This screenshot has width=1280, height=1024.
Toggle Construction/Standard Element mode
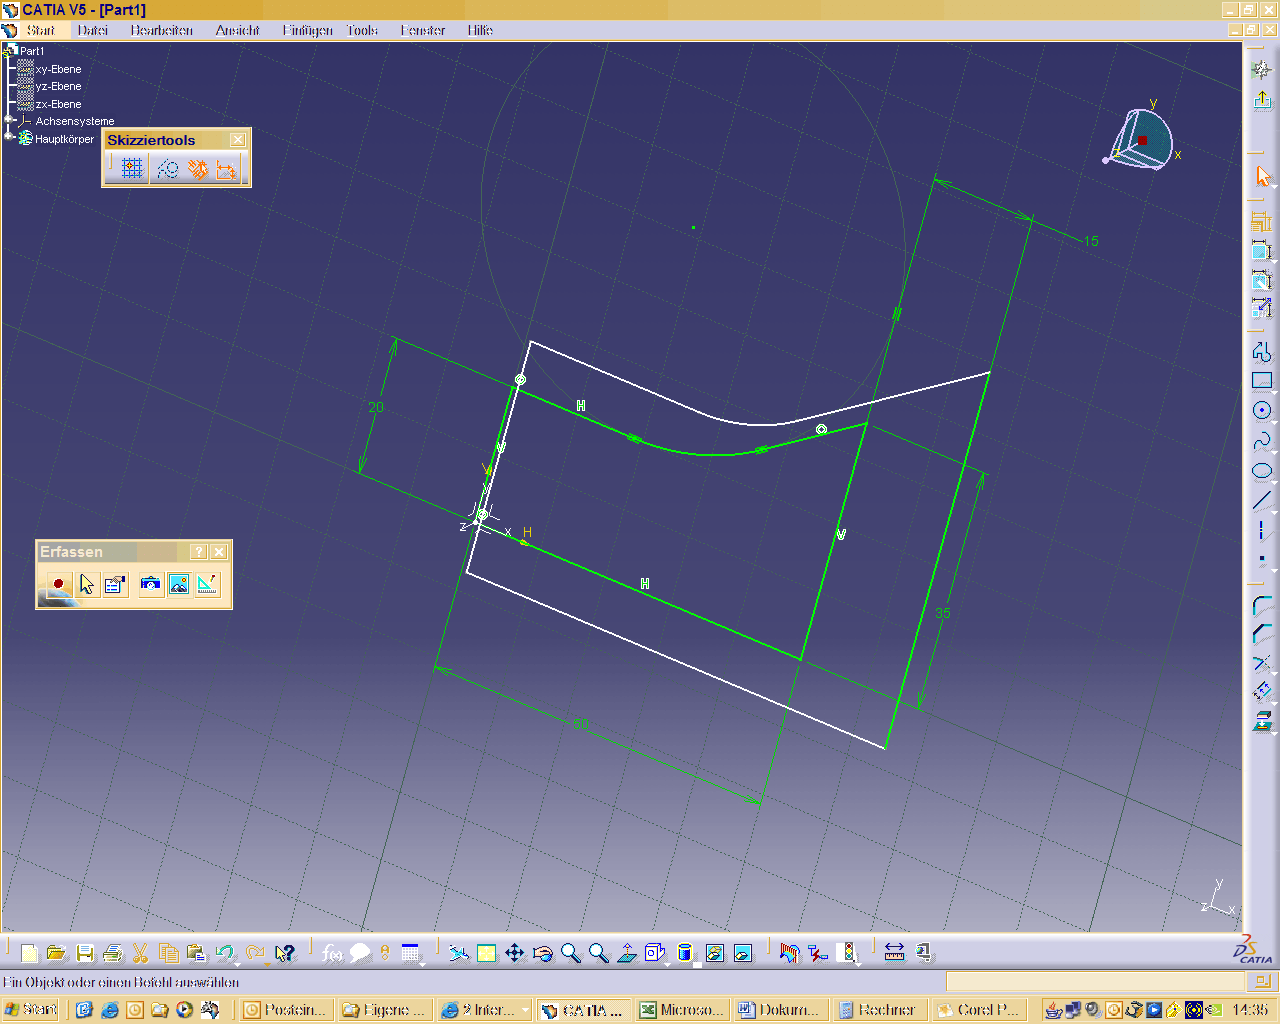[x=167, y=169]
